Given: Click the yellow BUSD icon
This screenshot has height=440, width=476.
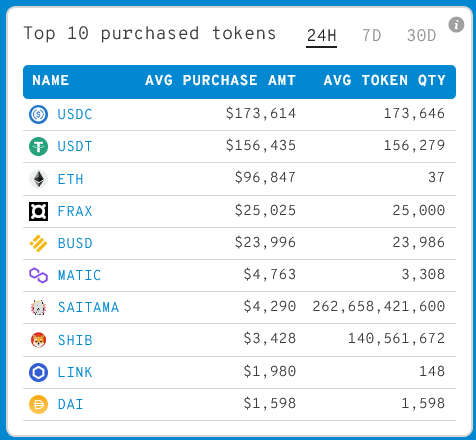Looking at the screenshot, I should [38, 243].
